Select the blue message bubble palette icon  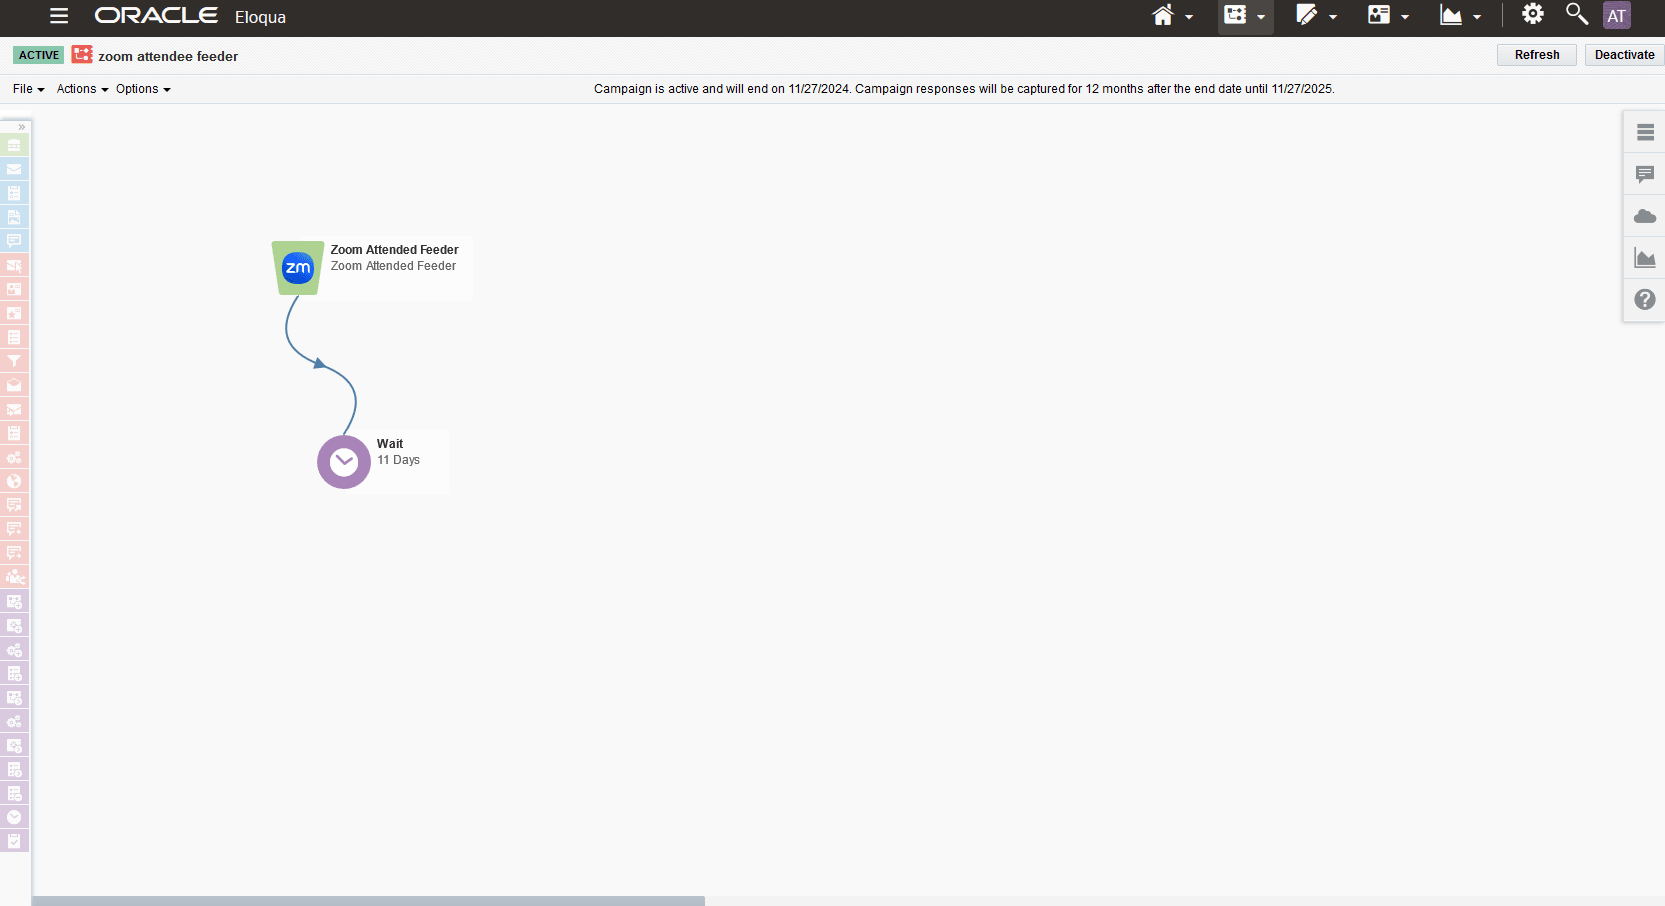pyautogui.click(x=14, y=241)
